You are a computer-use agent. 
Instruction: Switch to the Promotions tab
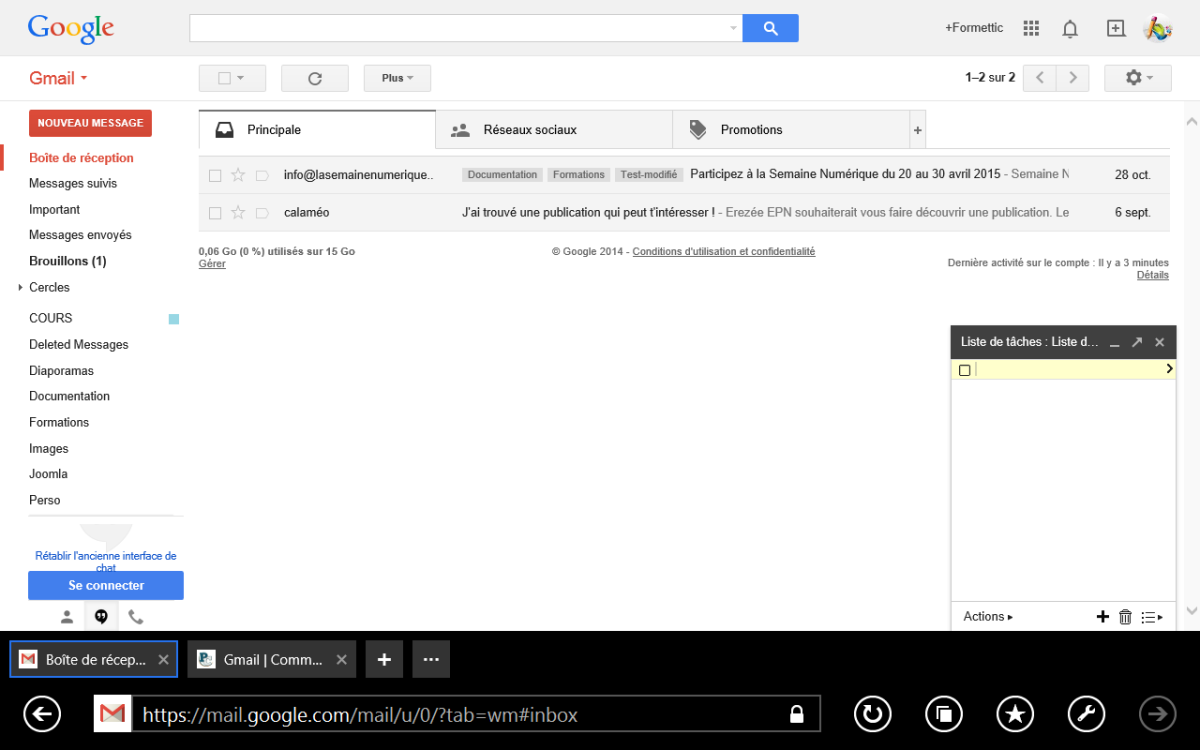pos(790,130)
